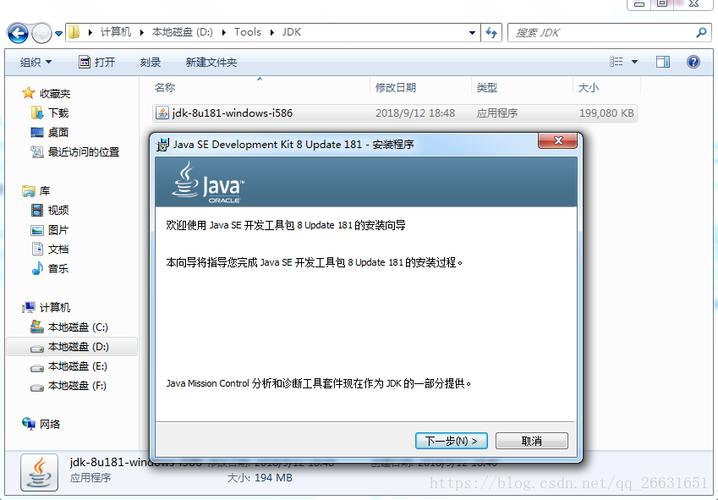The width and height of the screenshot is (718, 500).
Task: Sort by the 大小 column header
Action: 607,87
